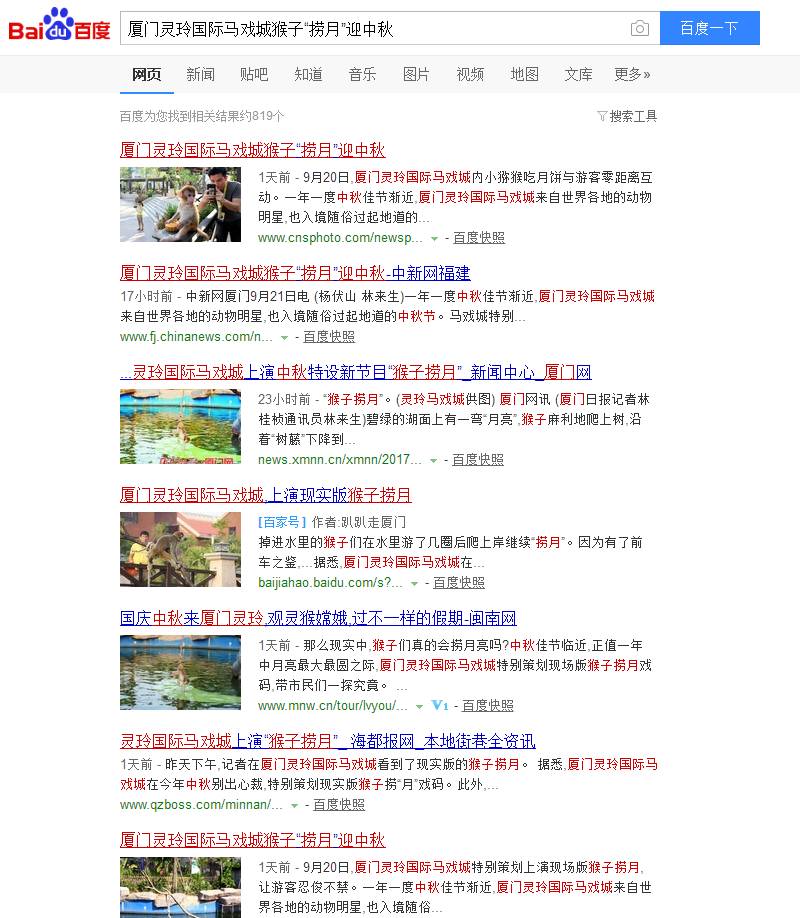Screen dimensions: 800x918
Task: Open the 闽南网 国庆中秋 result title
Action: [318, 618]
